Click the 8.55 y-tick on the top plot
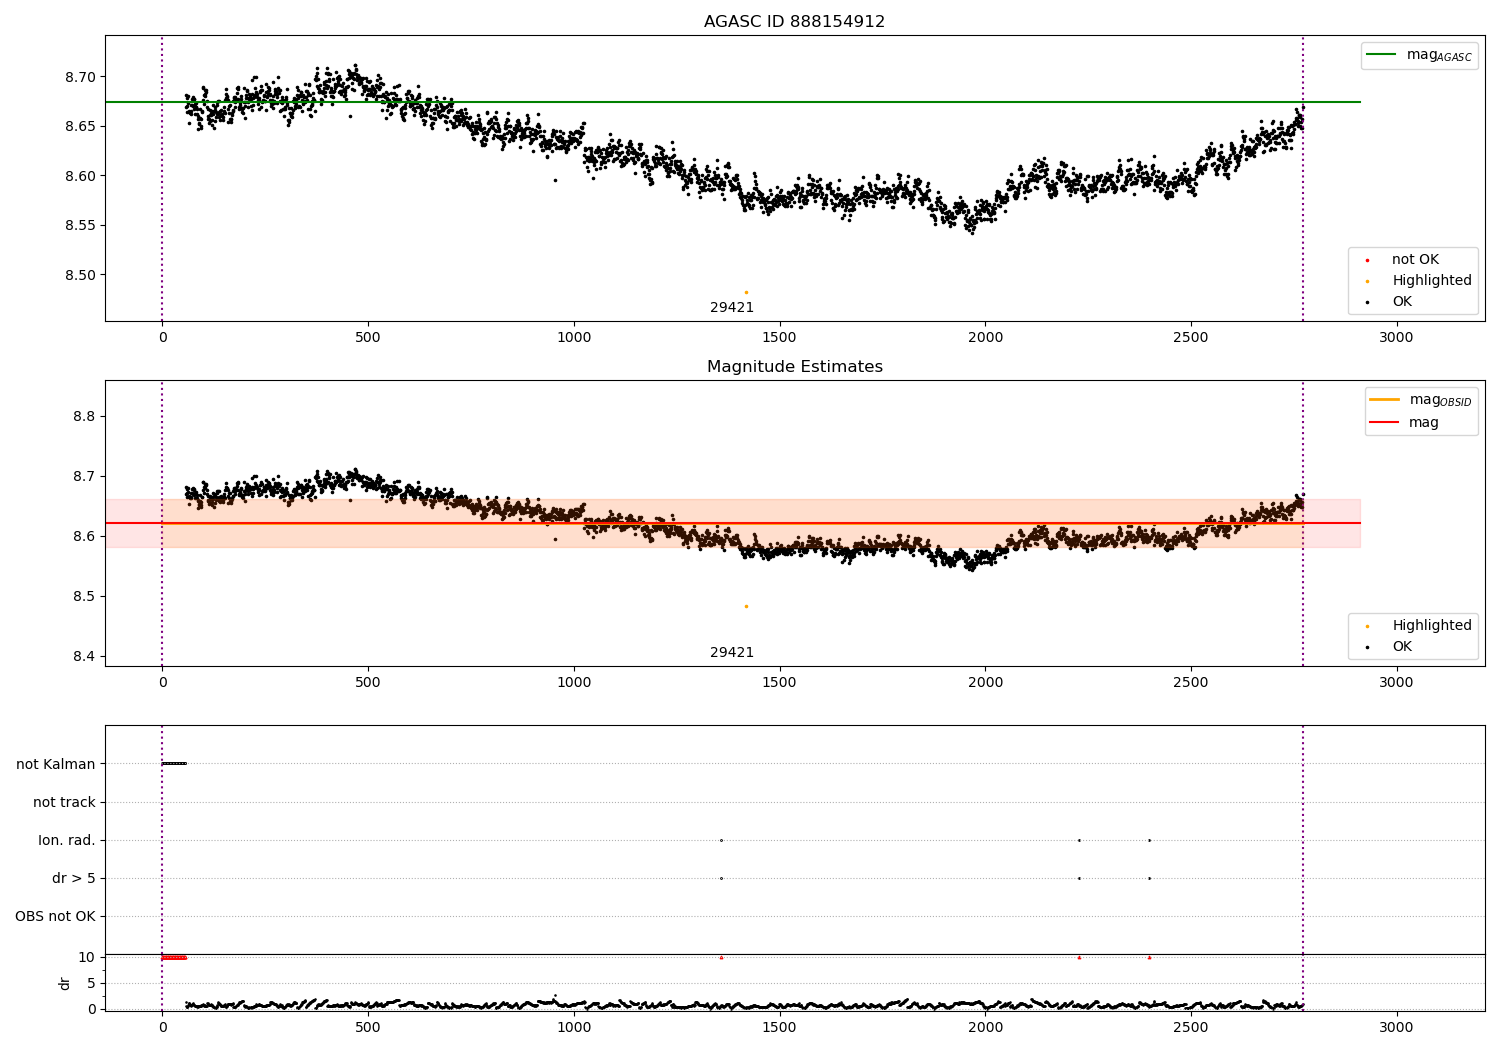This screenshot has width=1500, height=1050. [x=80, y=225]
